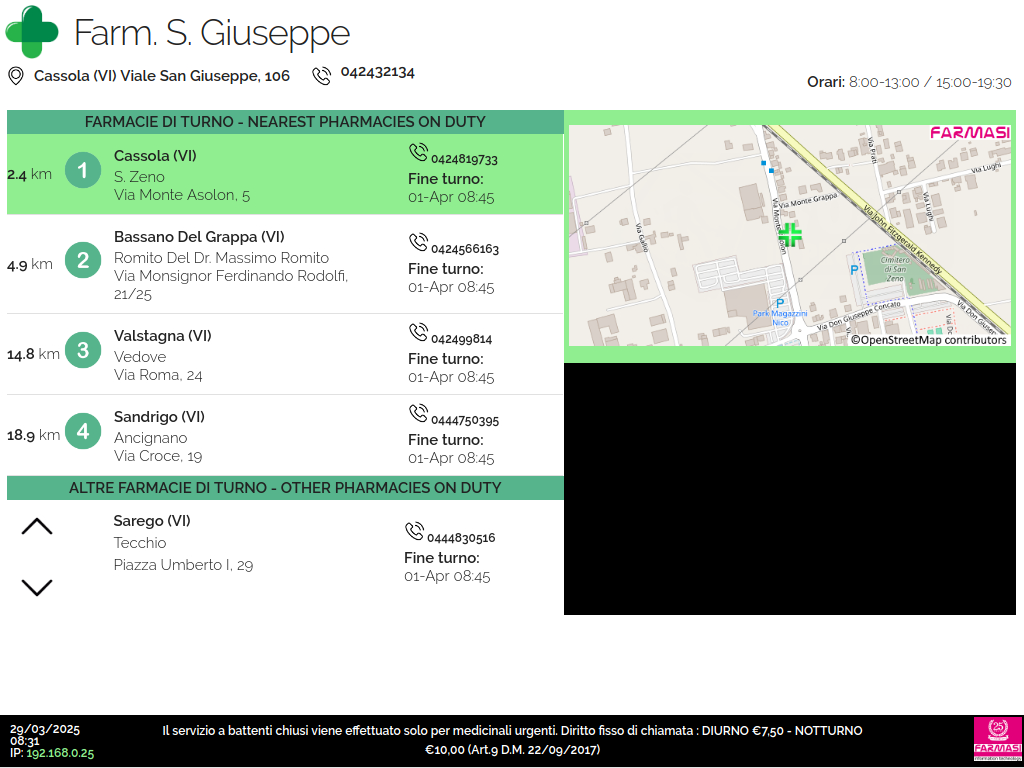Click the Farmasi logo in bottom corner
Image resolution: width=1024 pixels, height=768 pixels.
[997, 740]
